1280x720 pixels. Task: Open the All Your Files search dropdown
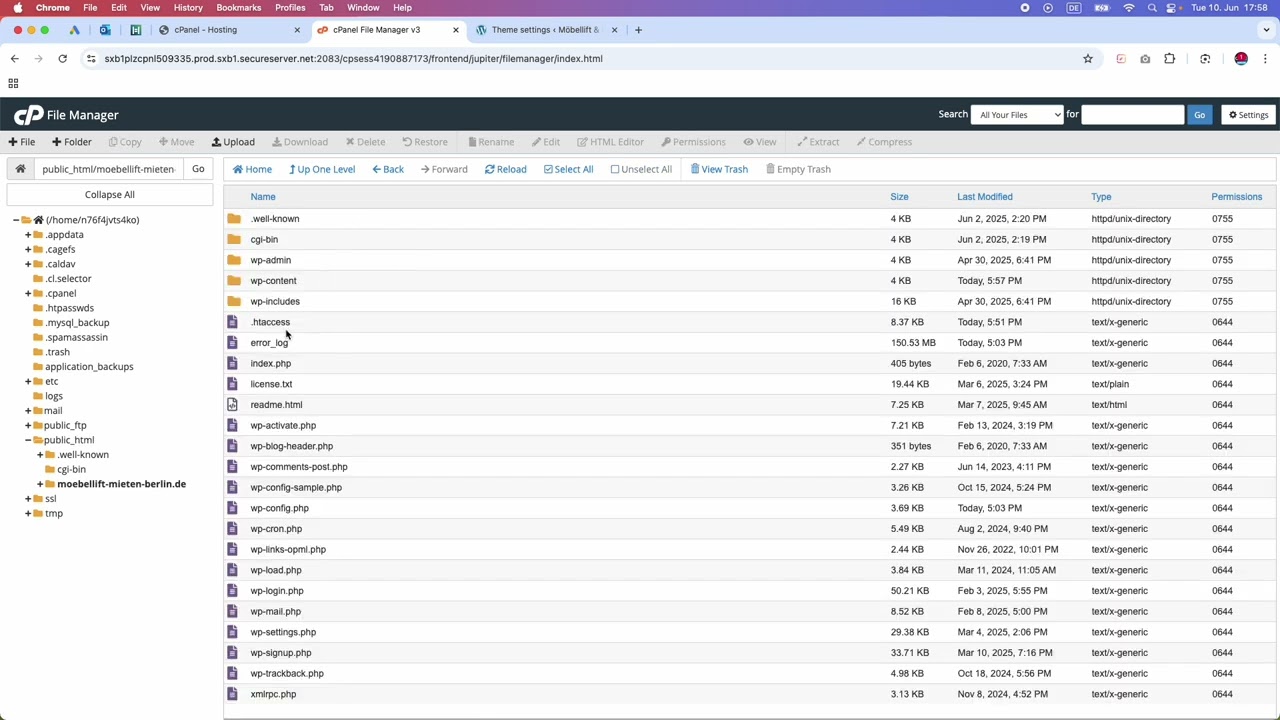[x=1017, y=115]
